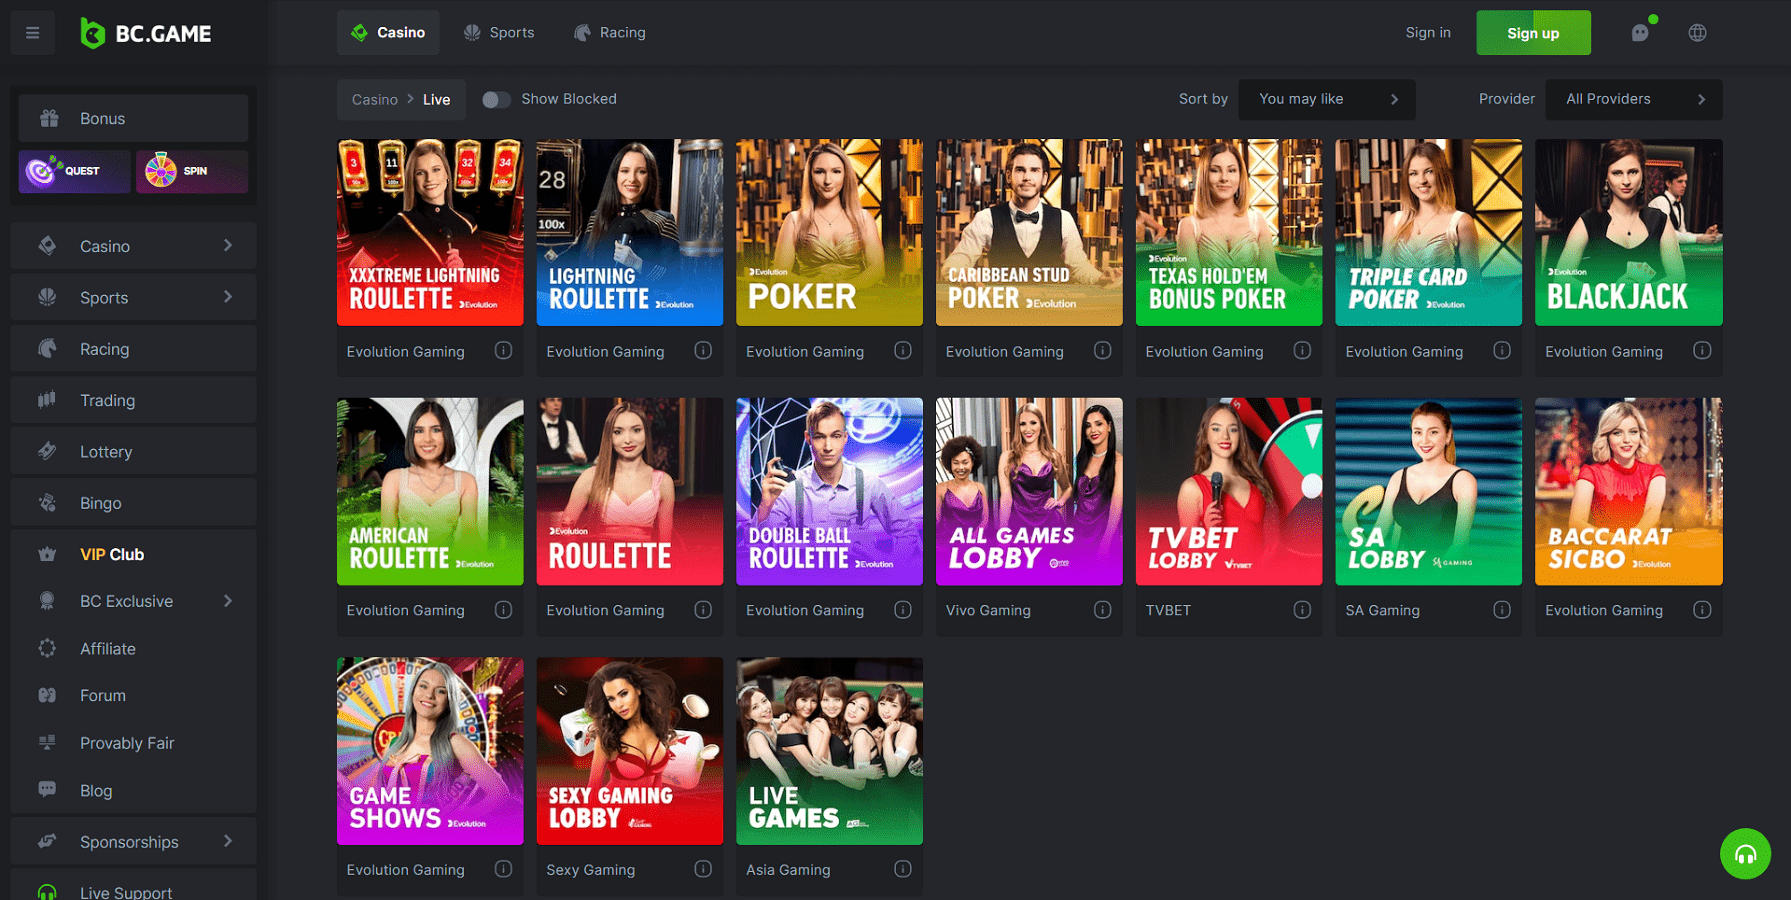Viewport: 1791px width, 900px height.
Task: Show info for Double Ball Roulette
Action: 903,610
